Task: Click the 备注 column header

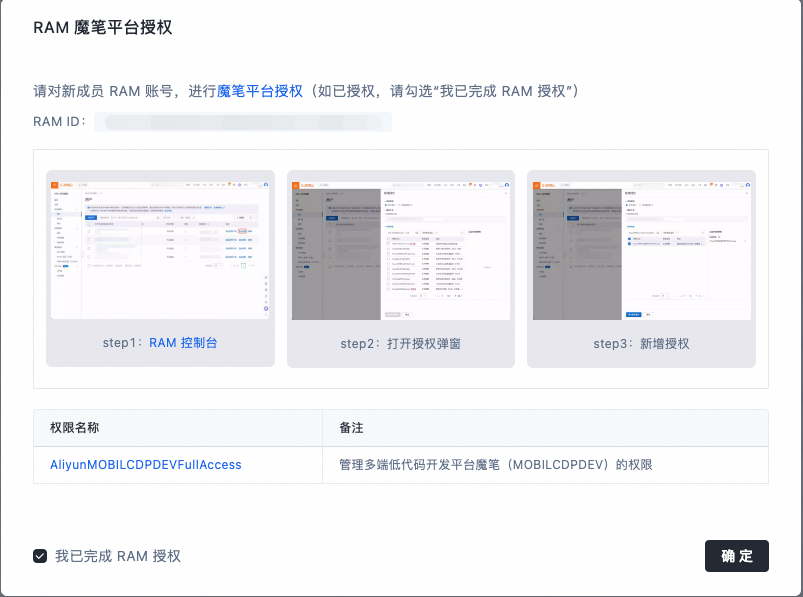Action: pyautogui.click(x=545, y=428)
